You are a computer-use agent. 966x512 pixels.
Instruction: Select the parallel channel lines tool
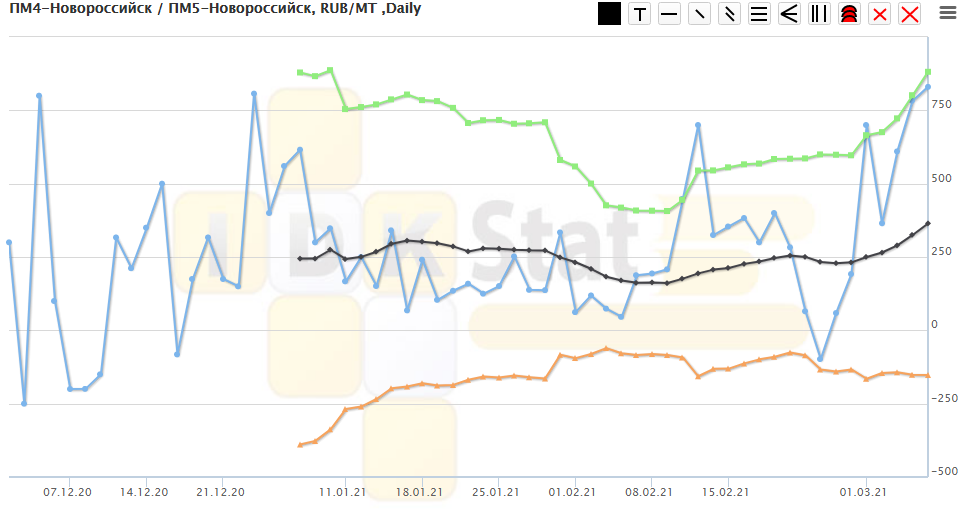729,14
